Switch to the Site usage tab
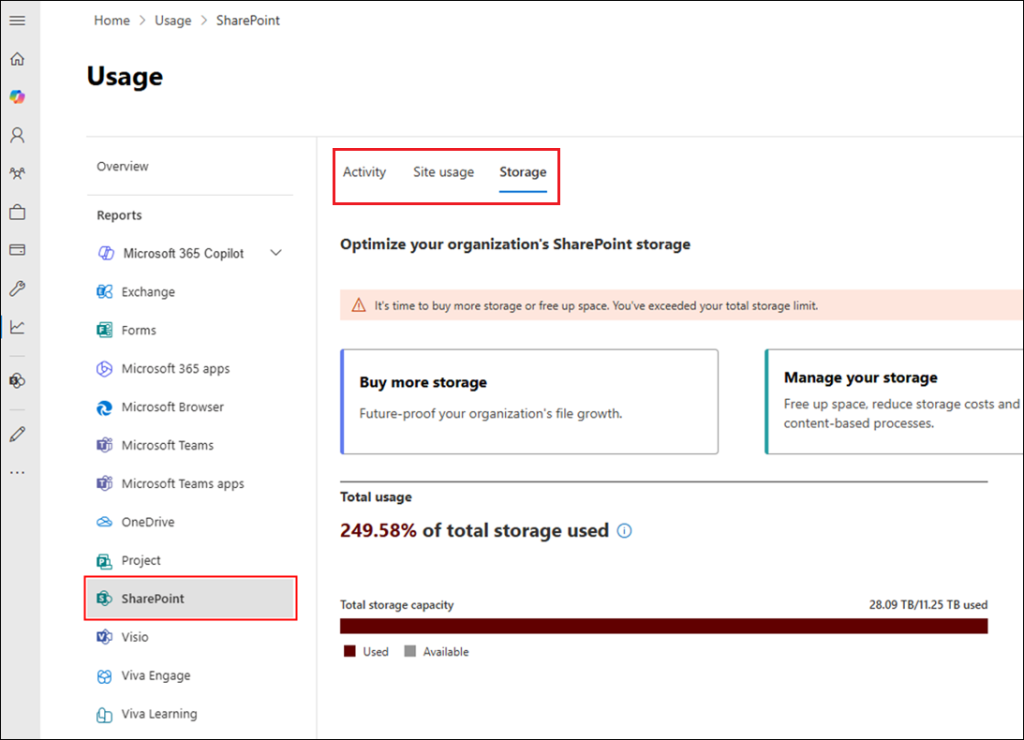Image resolution: width=1024 pixels, height=740 pixels. [x=443, y=172]
